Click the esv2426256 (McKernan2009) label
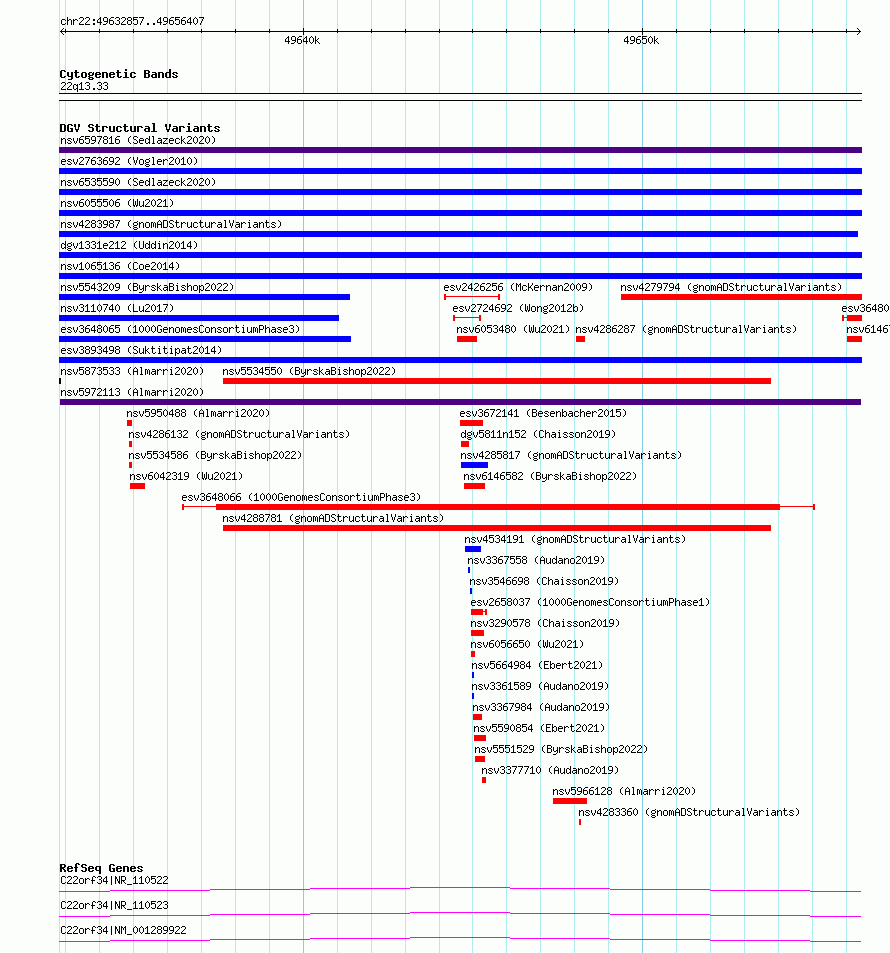 coord(518,287)
